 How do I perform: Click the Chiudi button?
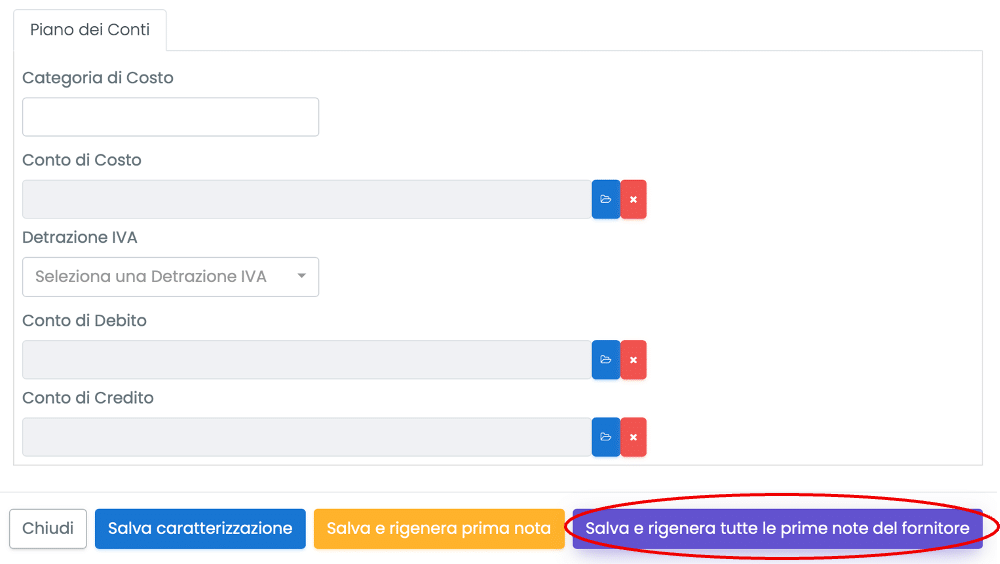48,528
